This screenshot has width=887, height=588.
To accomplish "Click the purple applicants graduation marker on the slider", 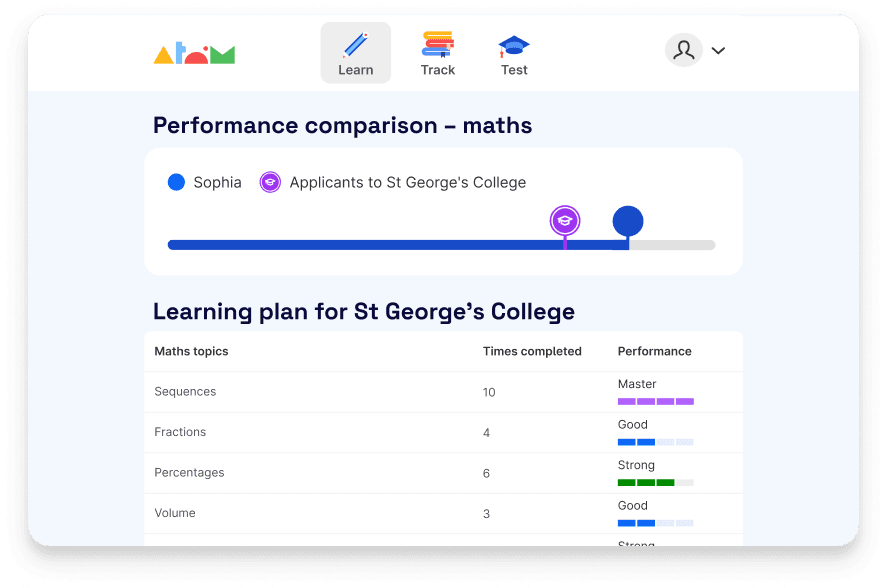I will 564,219.
